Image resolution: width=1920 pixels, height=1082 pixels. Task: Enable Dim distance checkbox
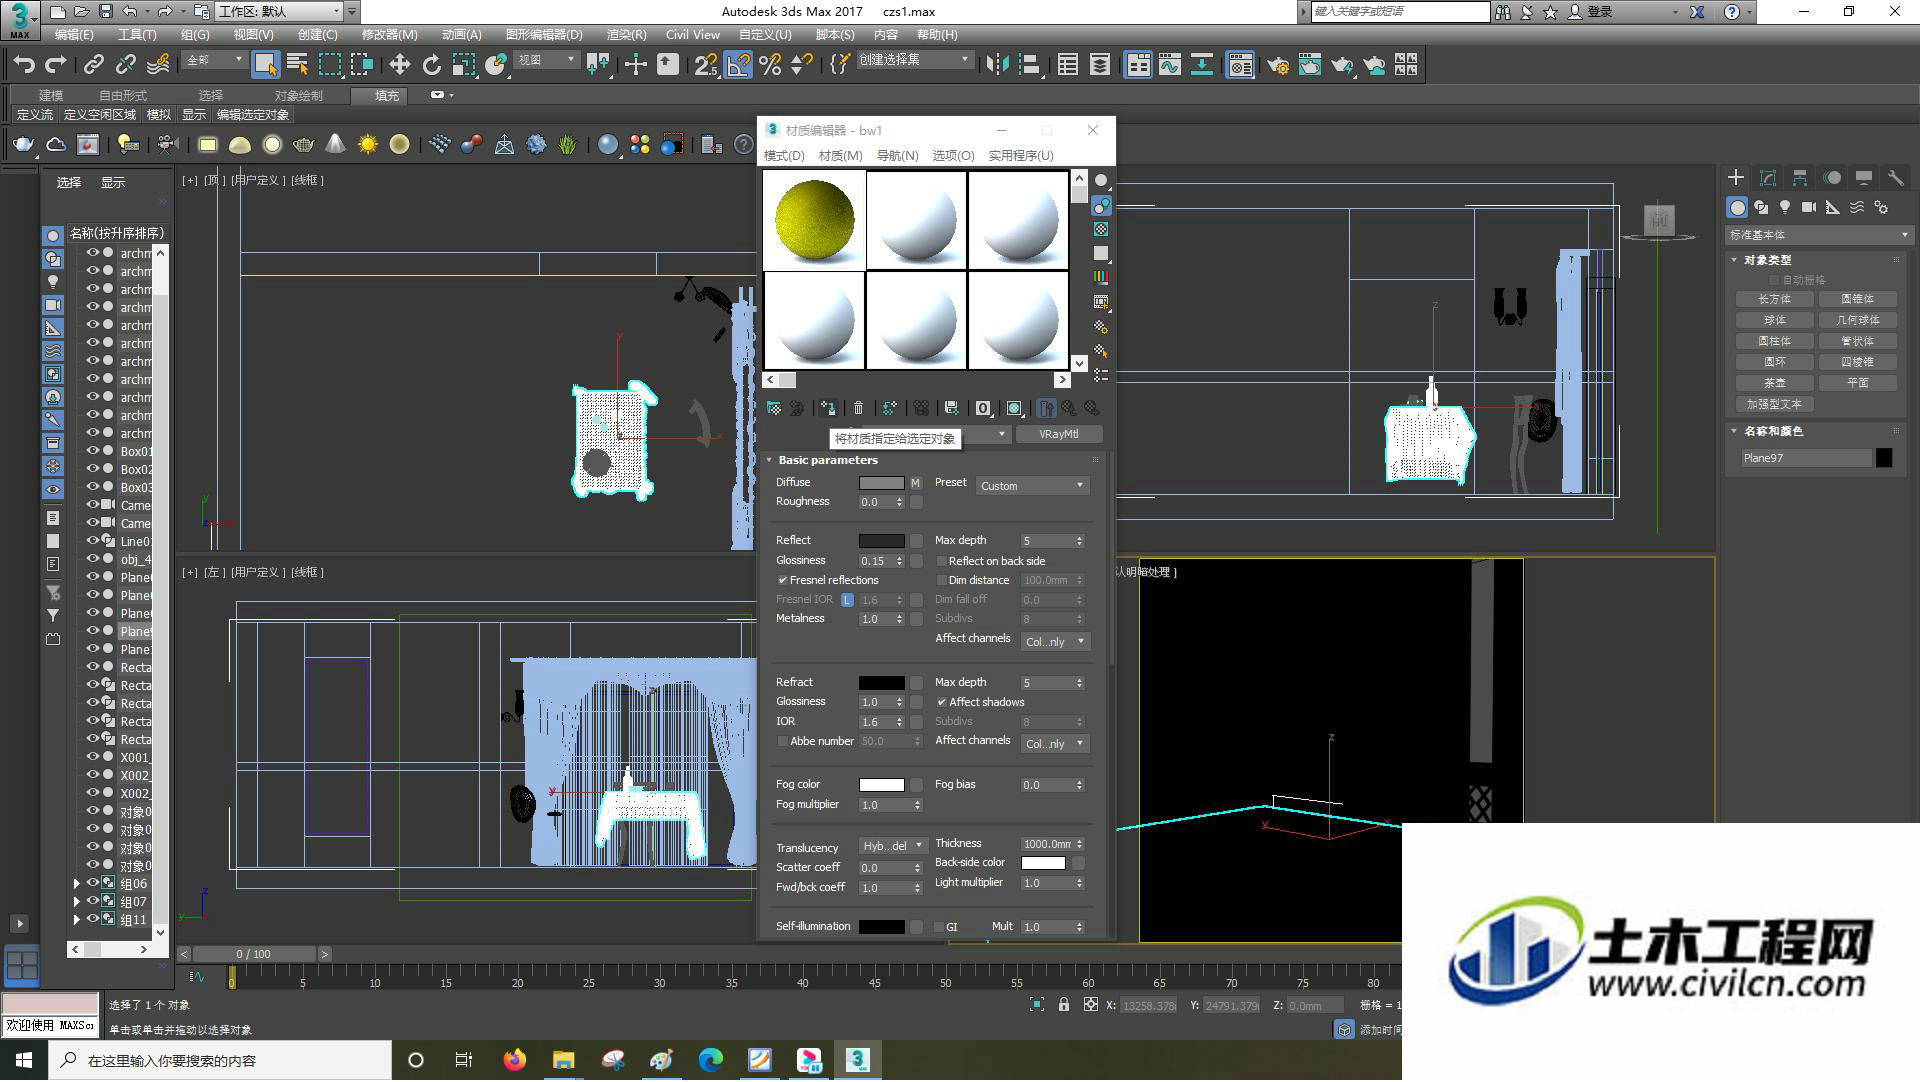pos(941,580)
